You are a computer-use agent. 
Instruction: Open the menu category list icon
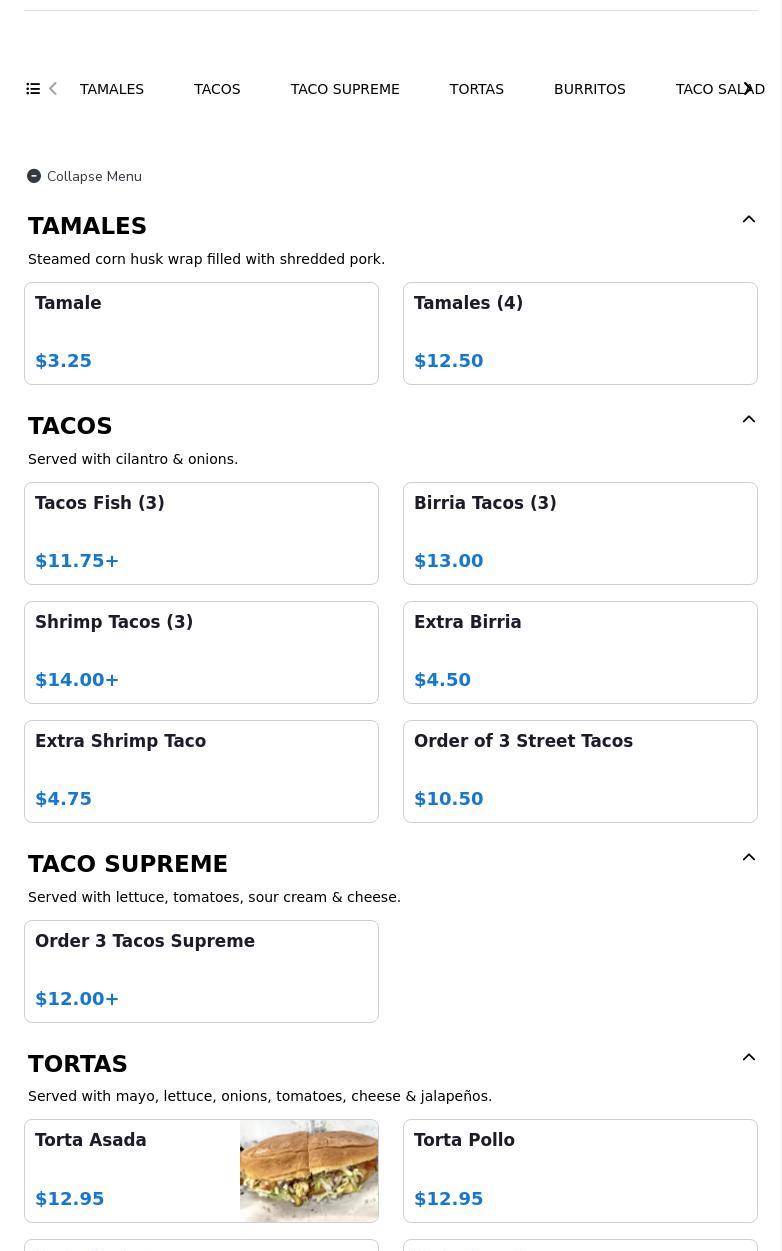pos(33,89)
